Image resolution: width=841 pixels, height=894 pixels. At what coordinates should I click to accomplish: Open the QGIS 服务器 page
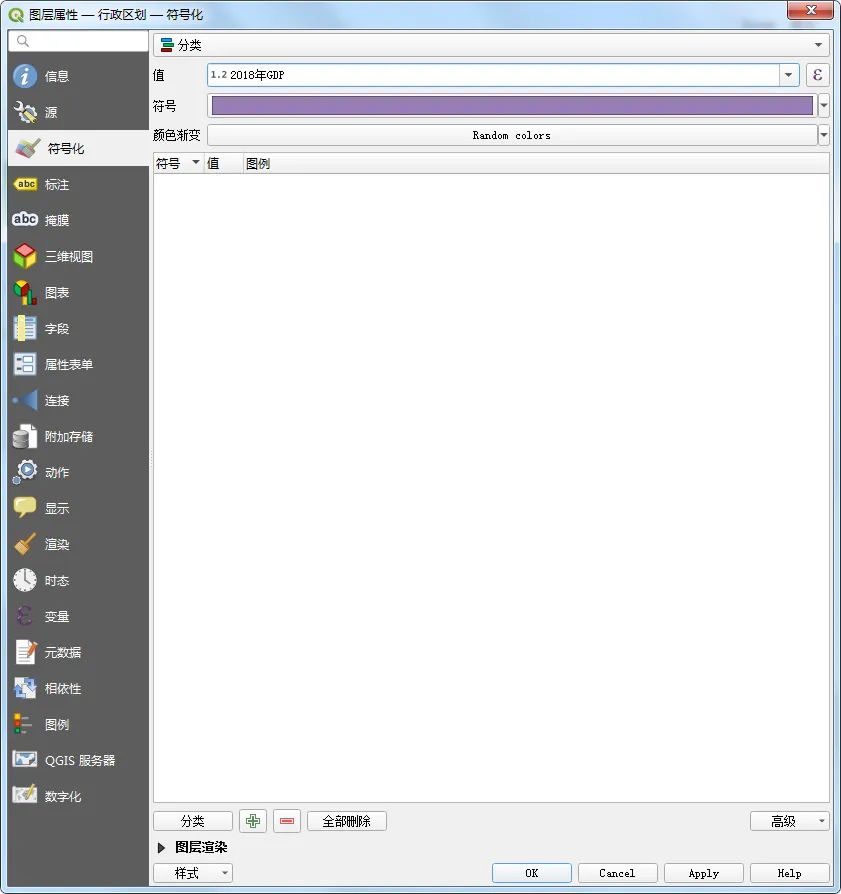[78, 760]
